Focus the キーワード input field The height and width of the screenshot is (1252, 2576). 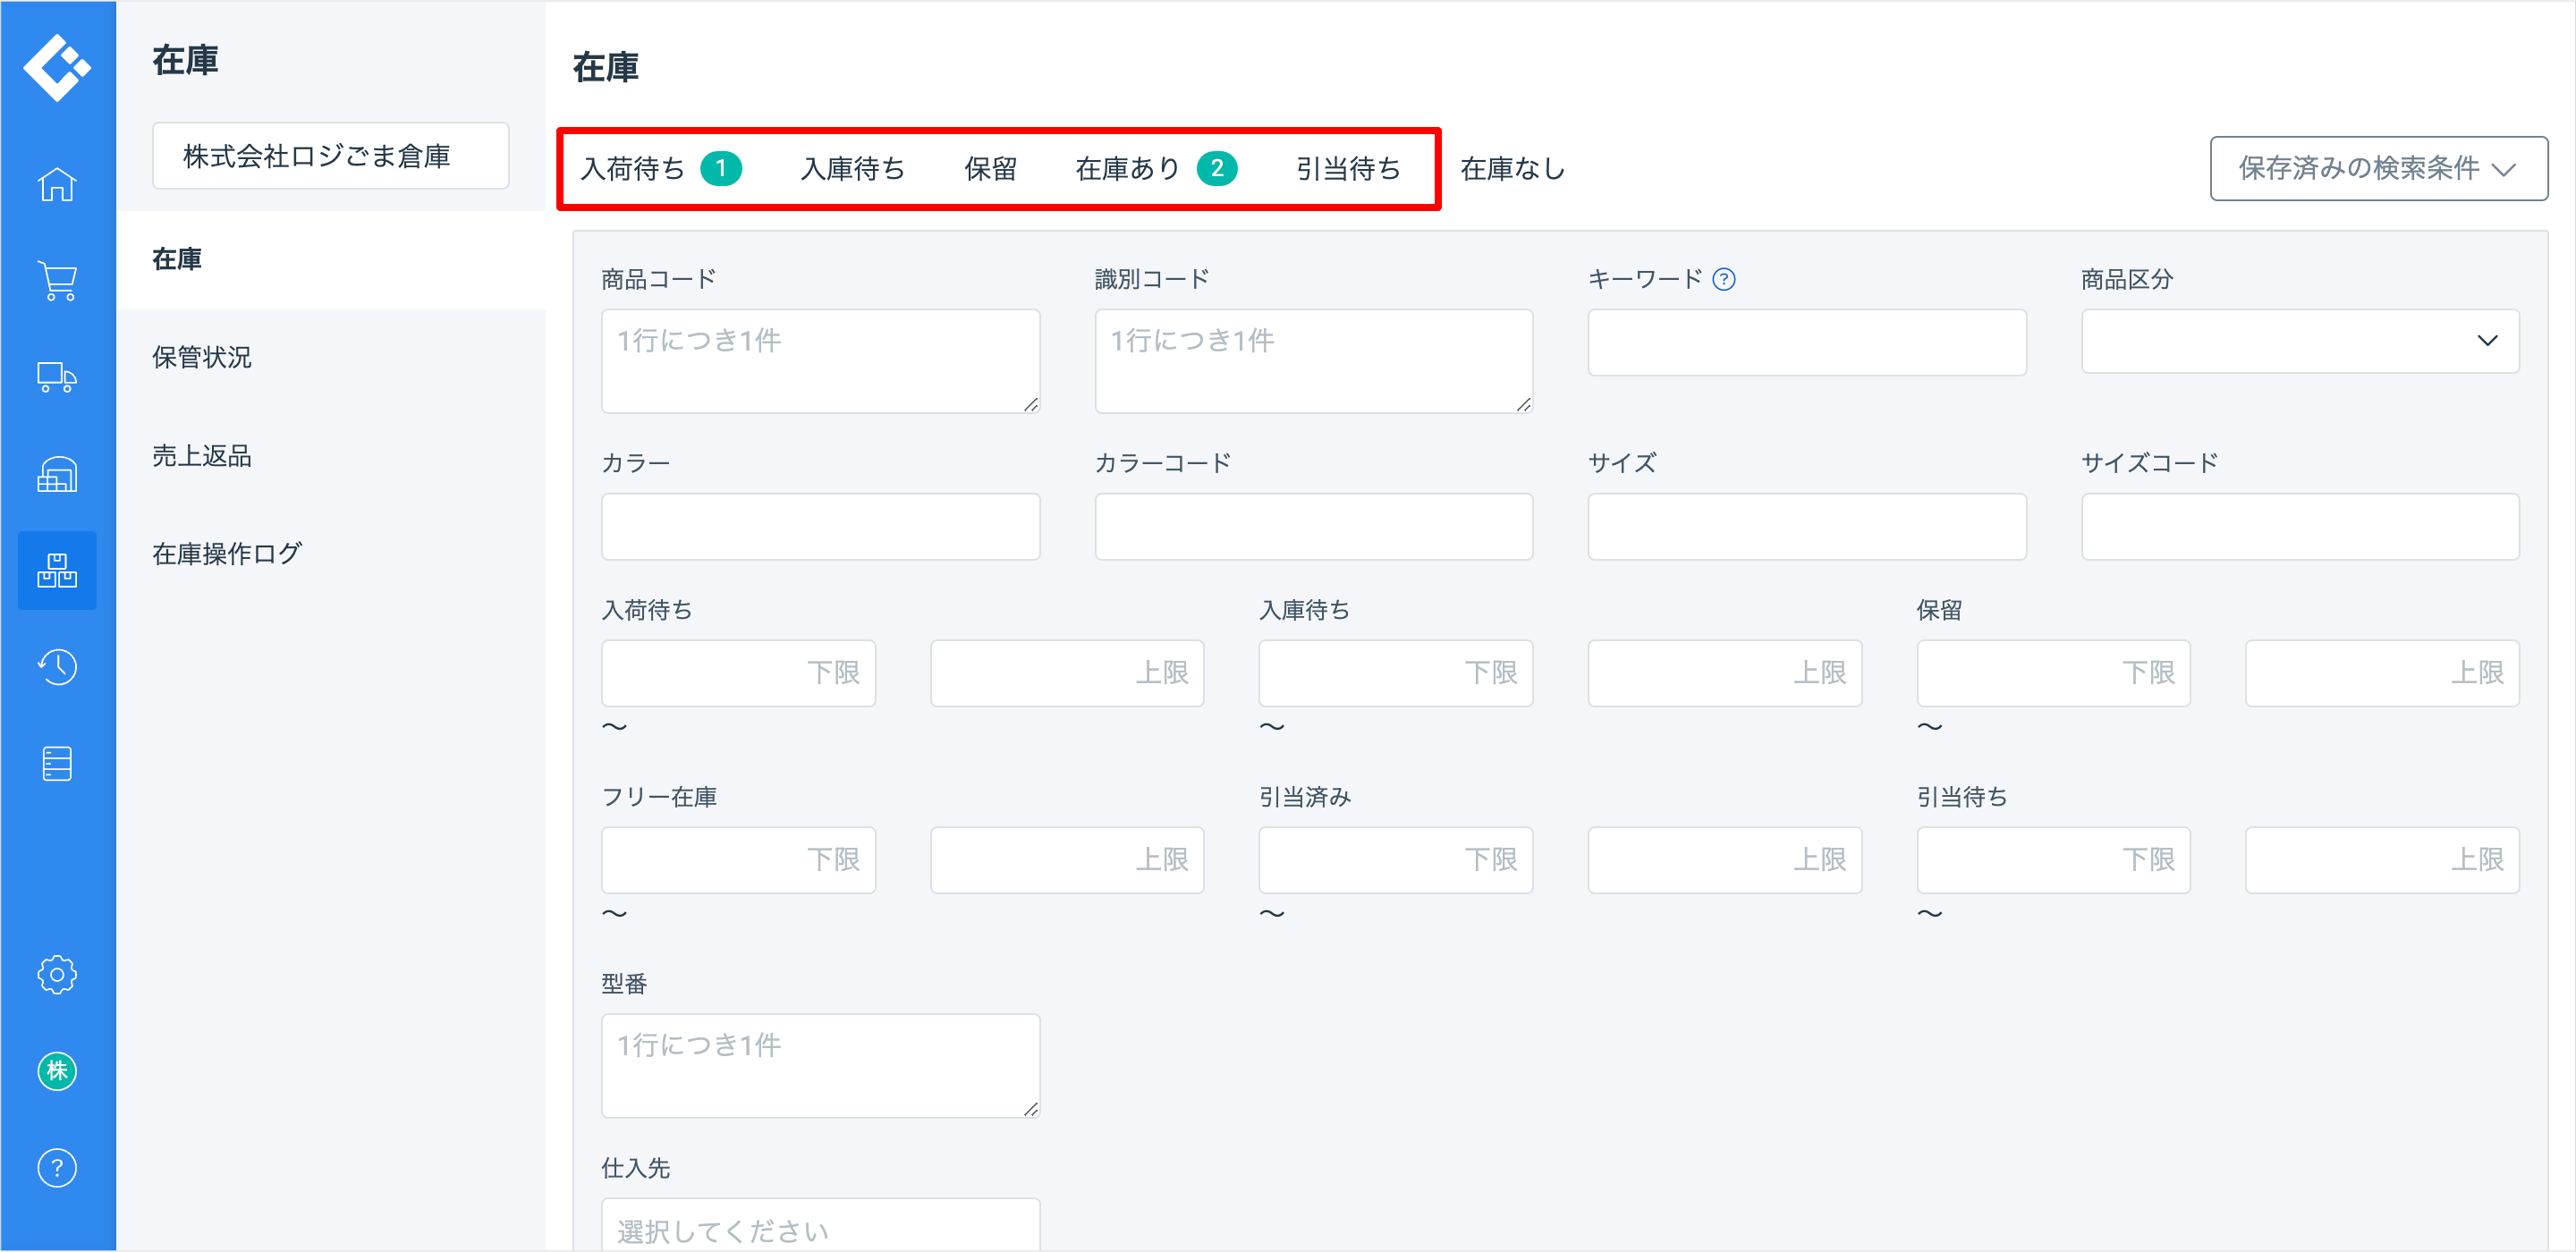[x=1806, y=342]
